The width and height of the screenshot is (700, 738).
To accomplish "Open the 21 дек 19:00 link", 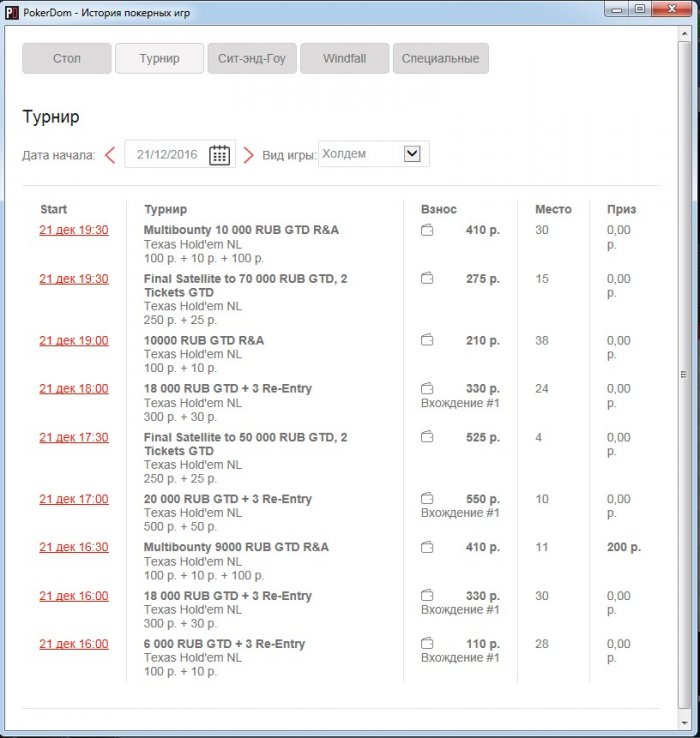I will pos(74,340).
